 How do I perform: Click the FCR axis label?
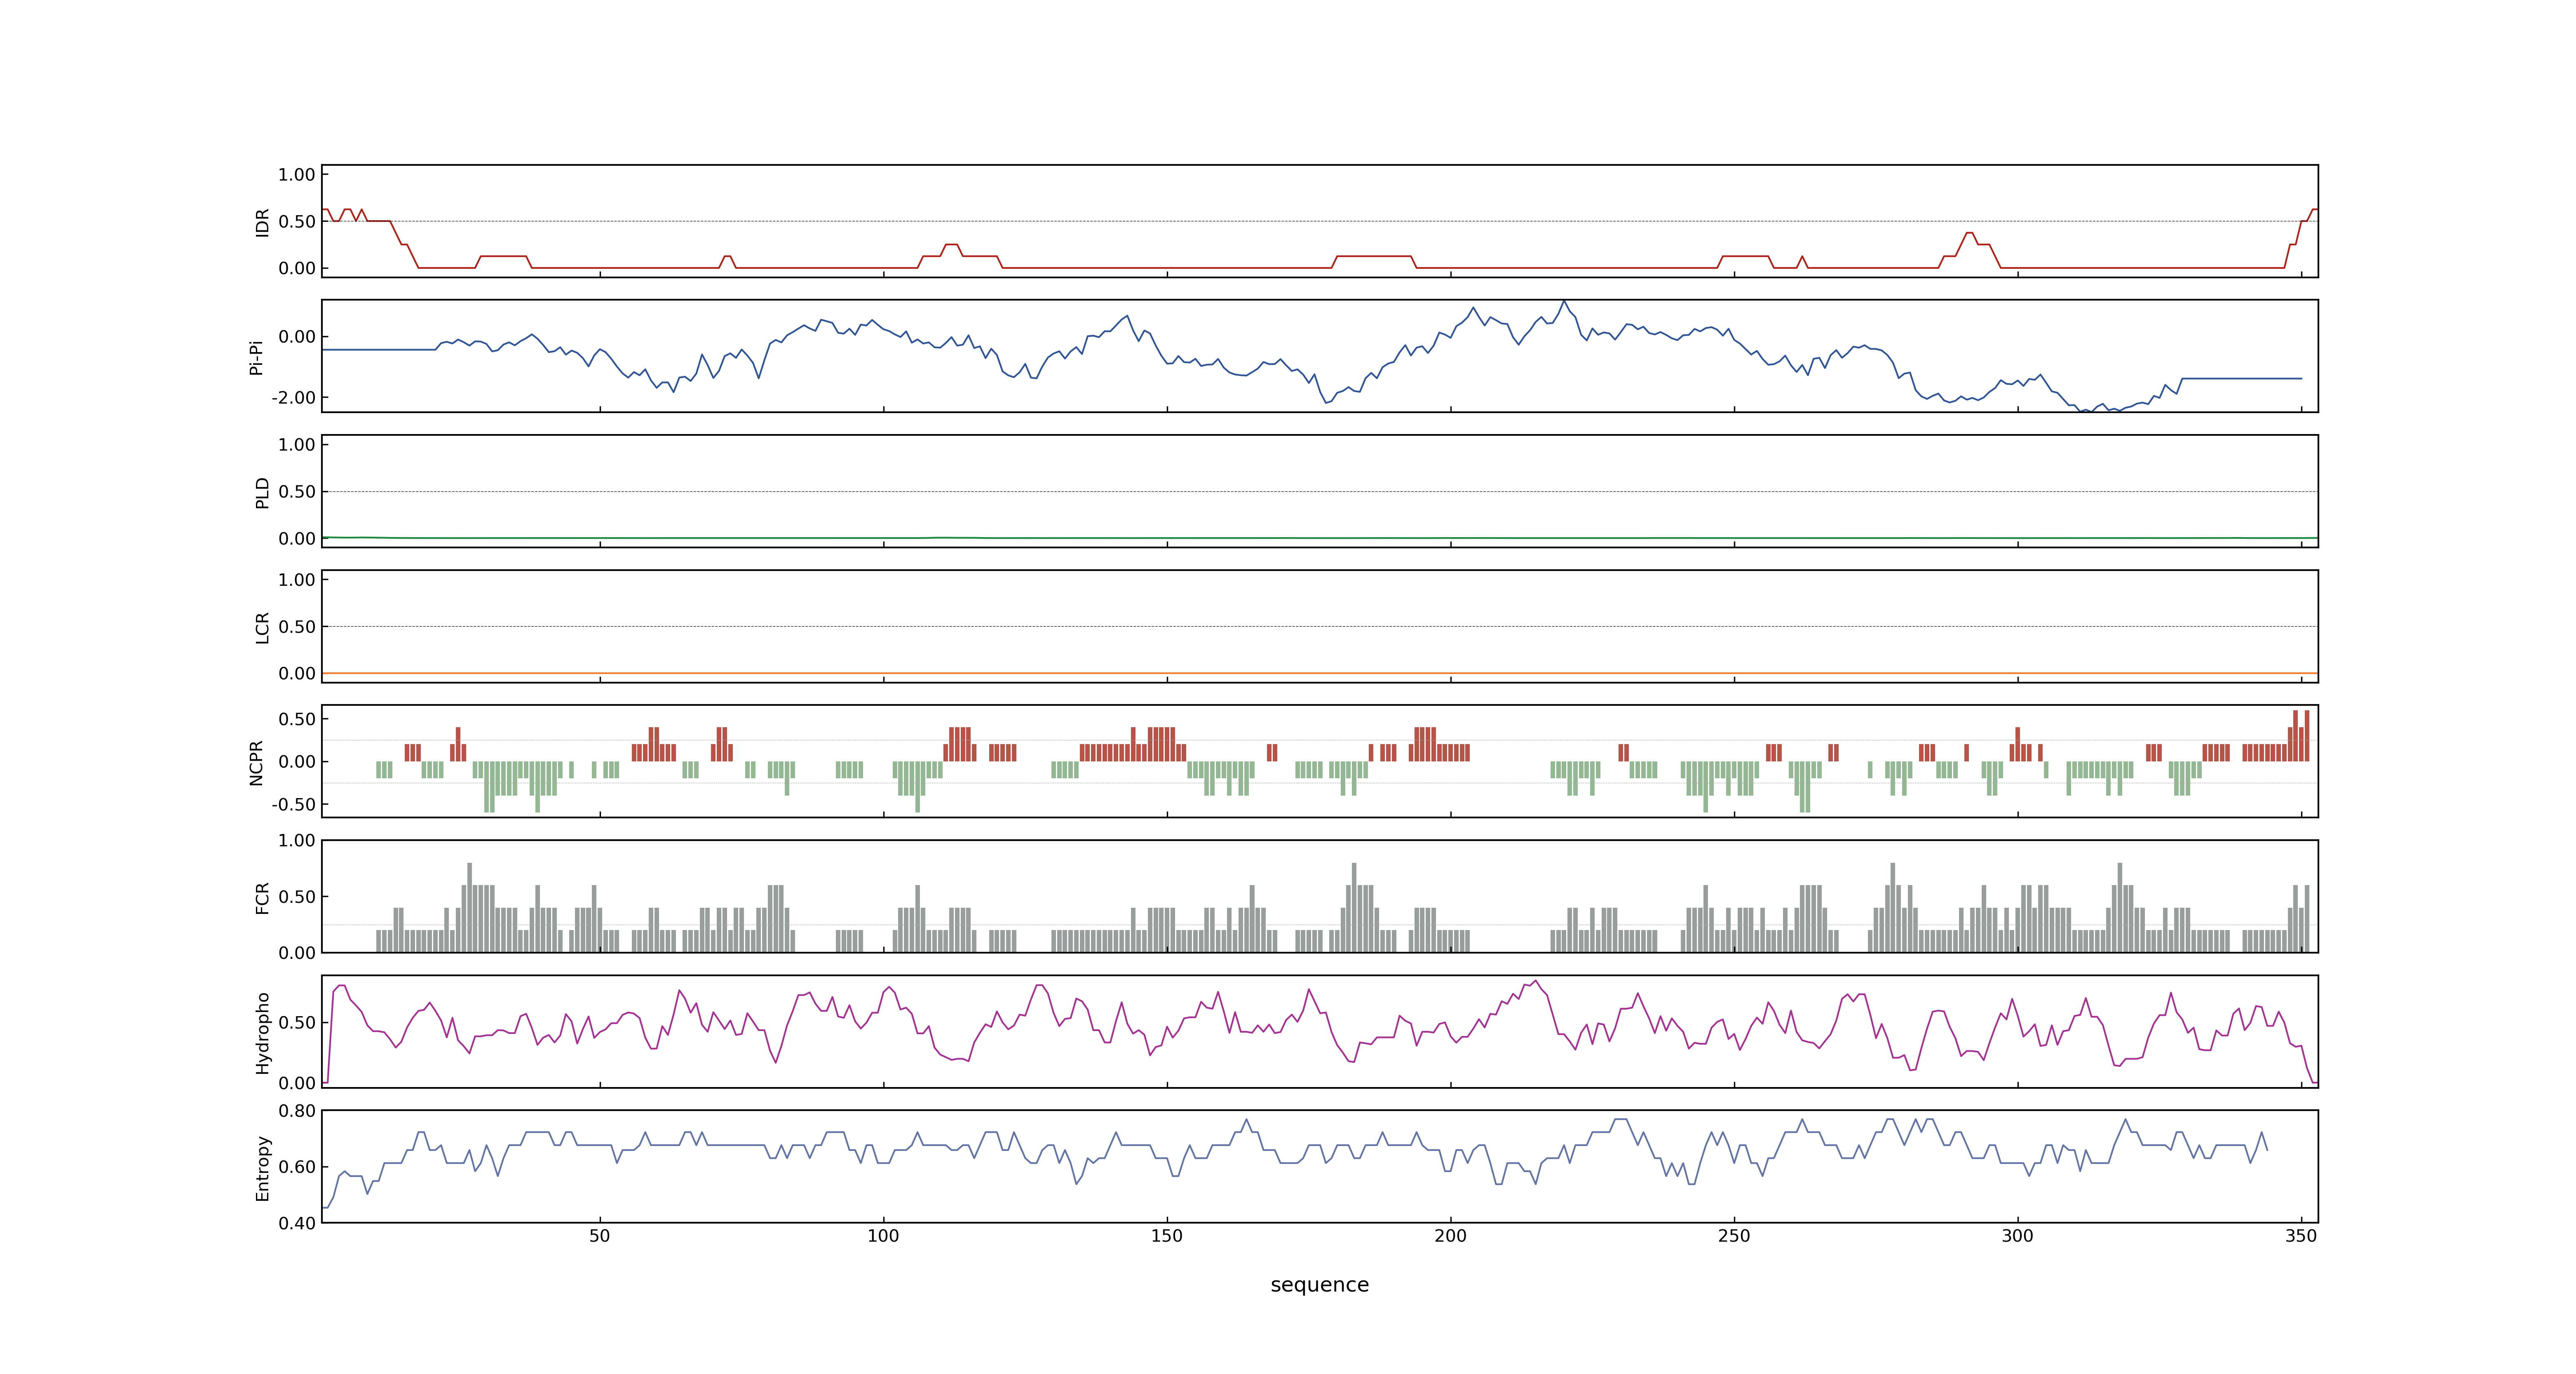(263, 898)
